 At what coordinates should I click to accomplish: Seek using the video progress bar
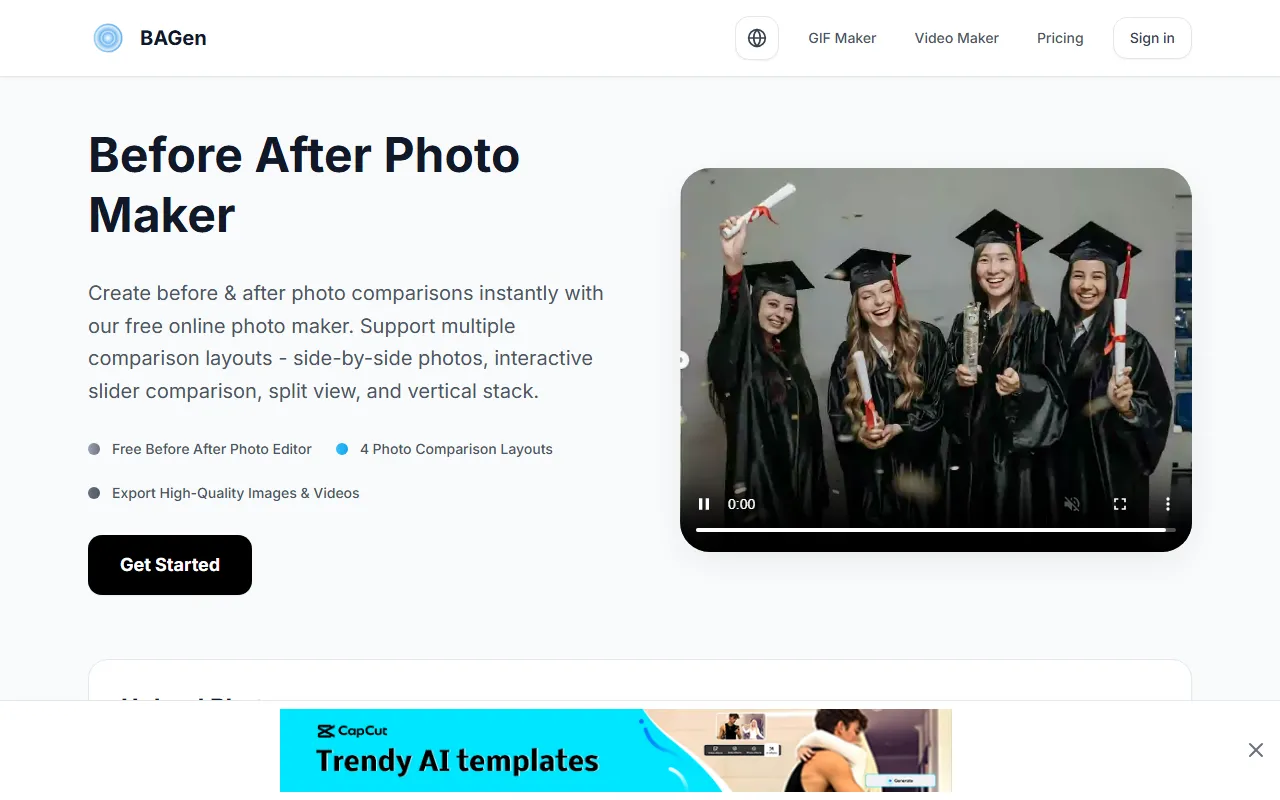coord(935,529)
